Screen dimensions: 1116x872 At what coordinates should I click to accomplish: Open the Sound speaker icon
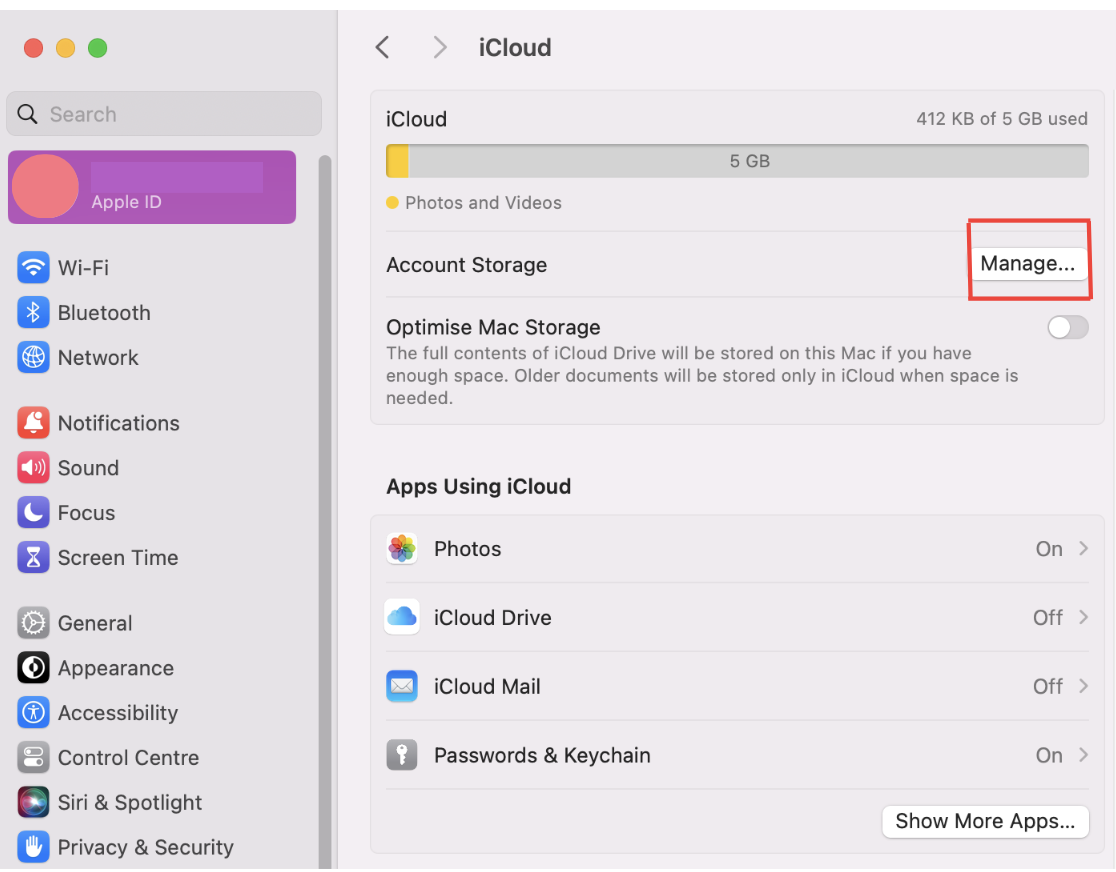tap(33, 468)
